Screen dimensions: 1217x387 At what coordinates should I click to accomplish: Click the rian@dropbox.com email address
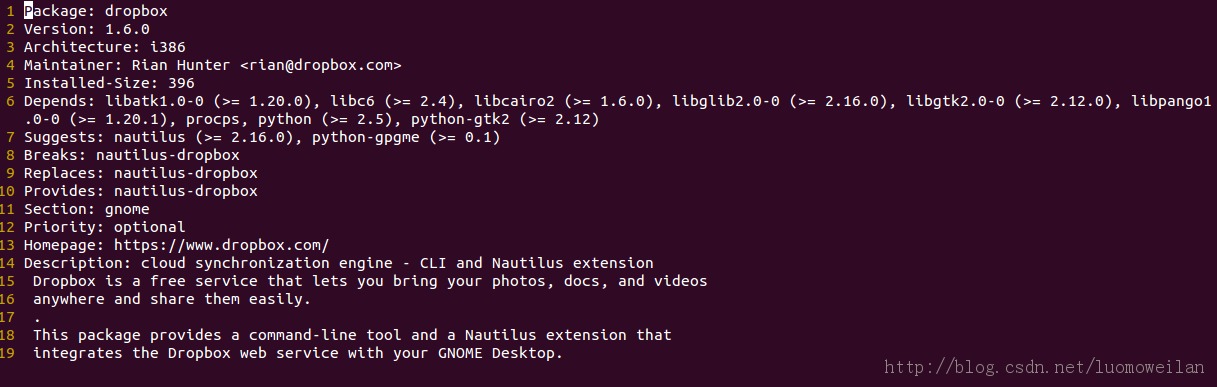321,65
